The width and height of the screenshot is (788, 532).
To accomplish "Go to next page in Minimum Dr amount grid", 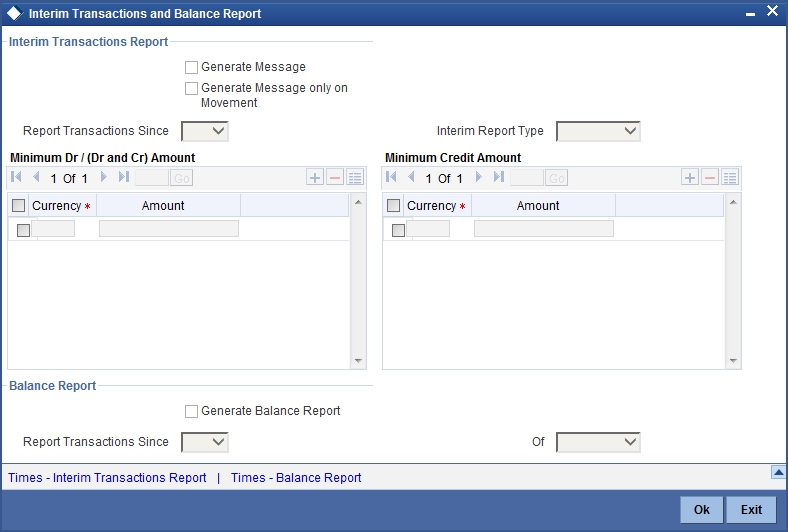I will (x=104, y=177).
